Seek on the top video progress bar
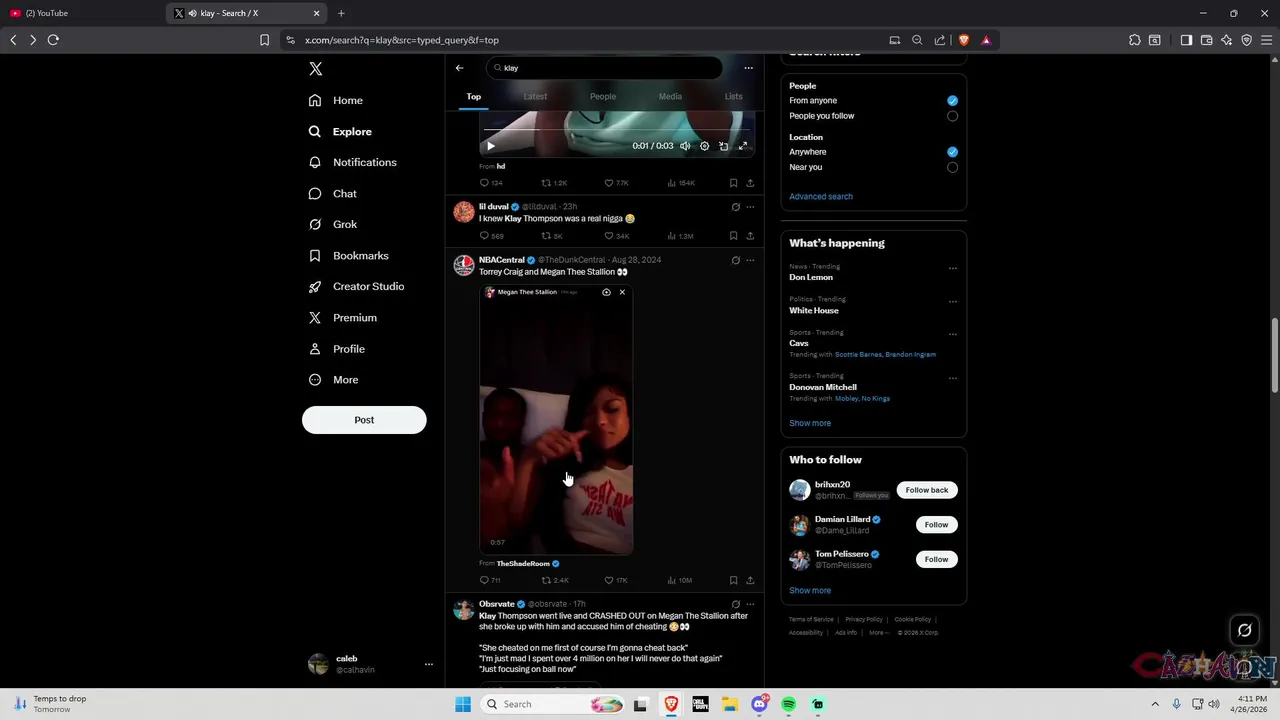The width and height of the screenshot is (1280, 720). (x=618, y=131)
